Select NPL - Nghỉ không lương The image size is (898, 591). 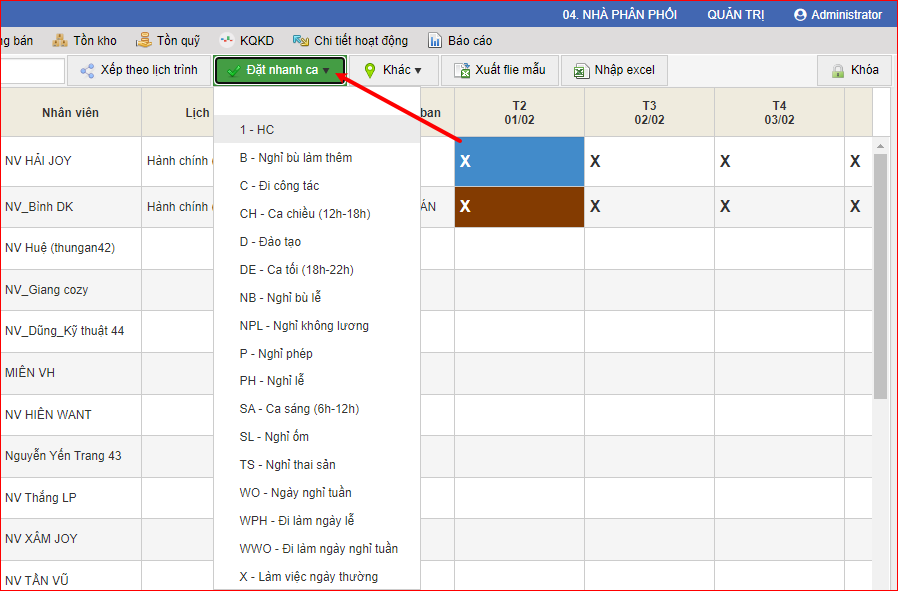click(317, 325)
